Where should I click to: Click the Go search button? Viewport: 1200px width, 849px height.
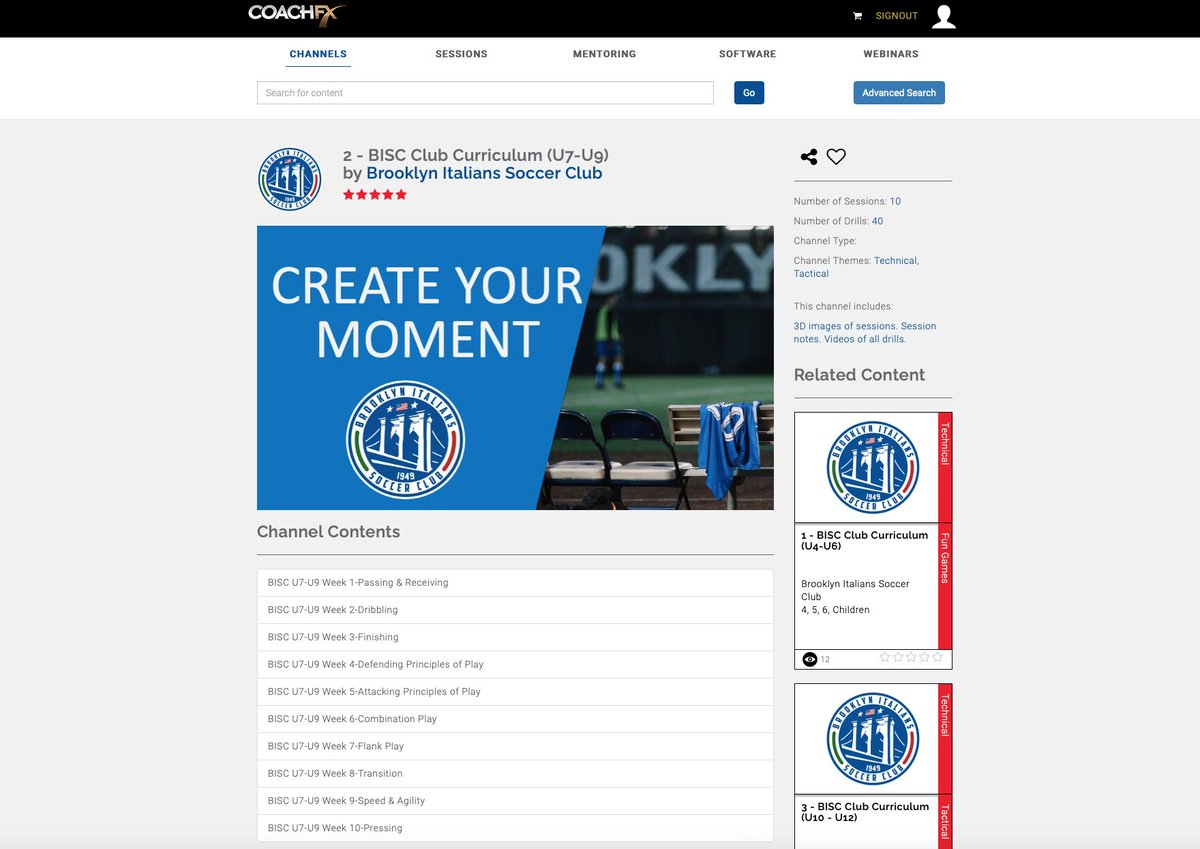749,93
